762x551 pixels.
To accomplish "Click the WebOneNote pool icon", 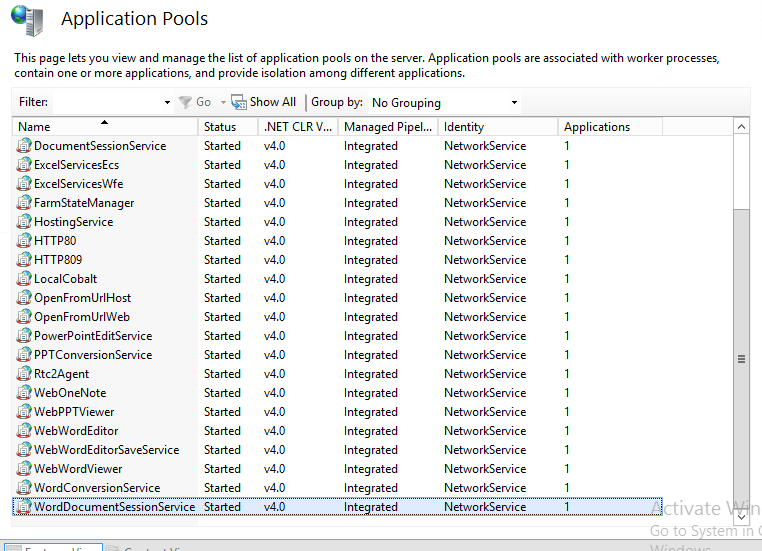I will pos(24,392).
